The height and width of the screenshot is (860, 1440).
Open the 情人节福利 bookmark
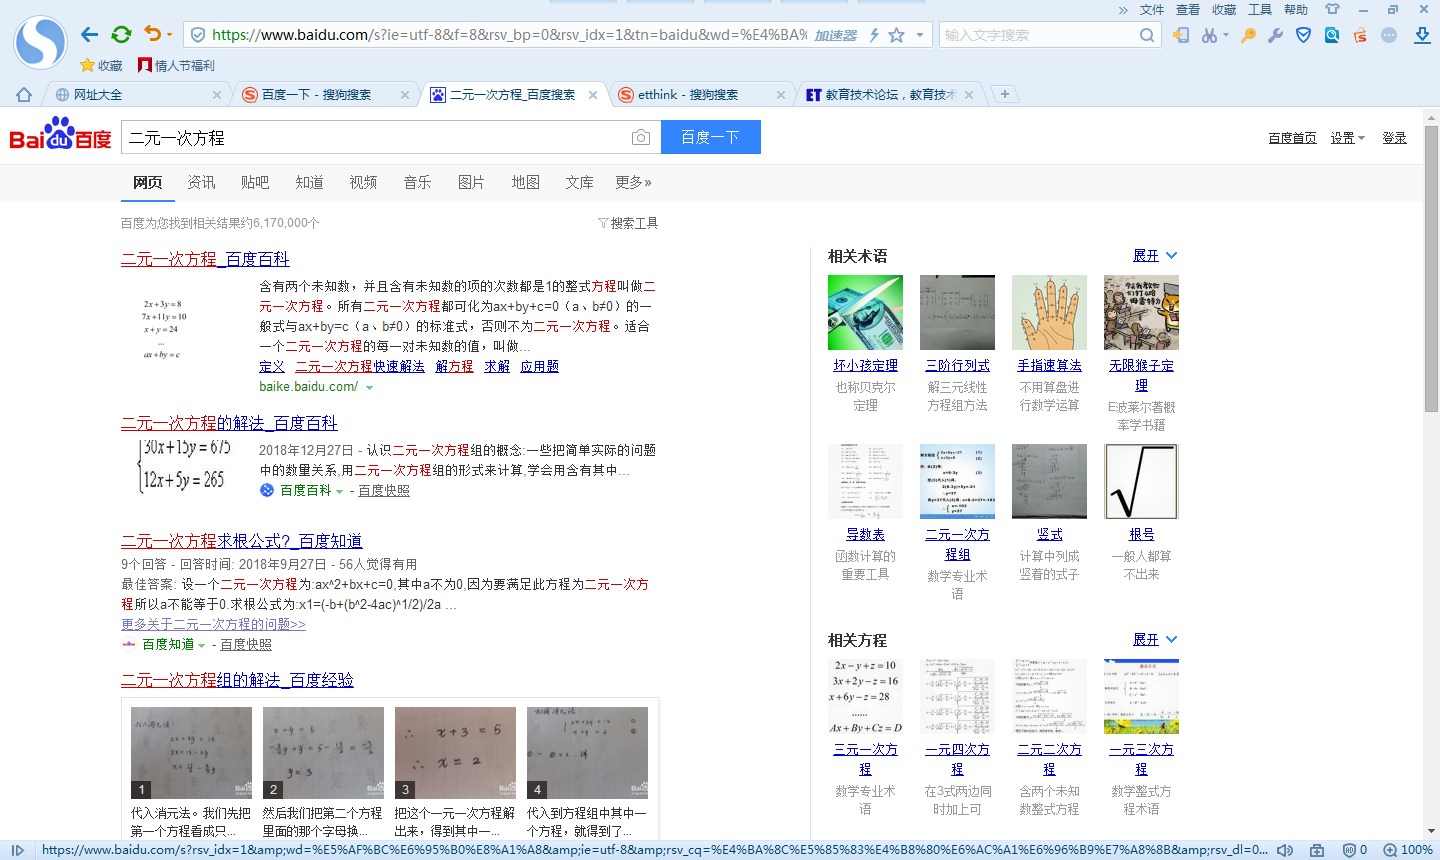tap(176, 66)
